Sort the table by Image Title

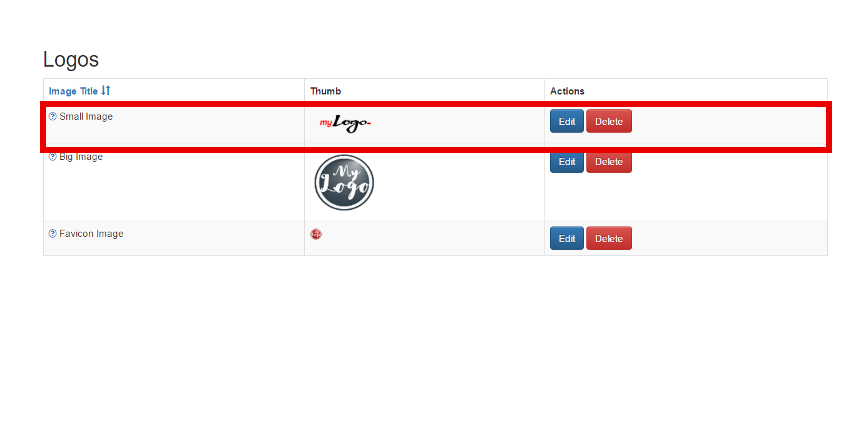click(73, 91)
